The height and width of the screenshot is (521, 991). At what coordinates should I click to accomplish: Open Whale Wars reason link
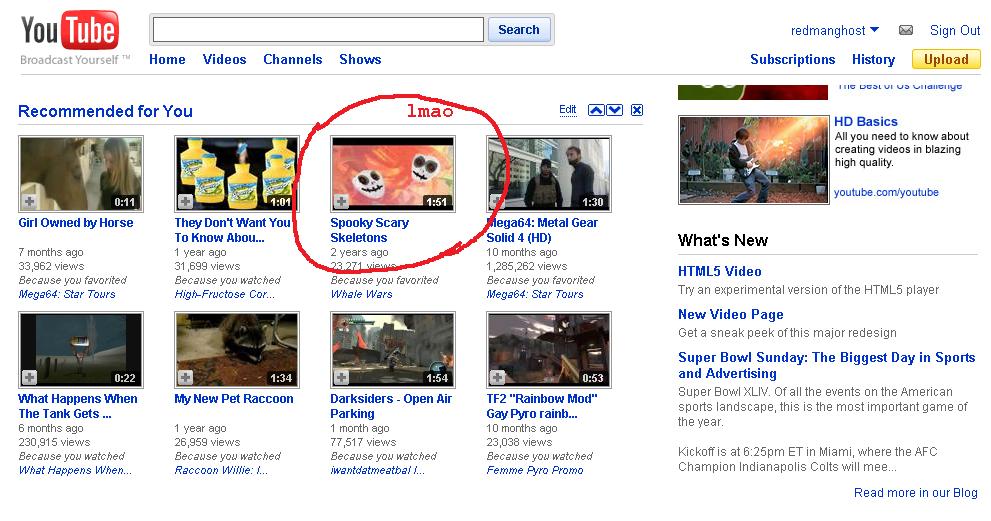tap(362, 294)
